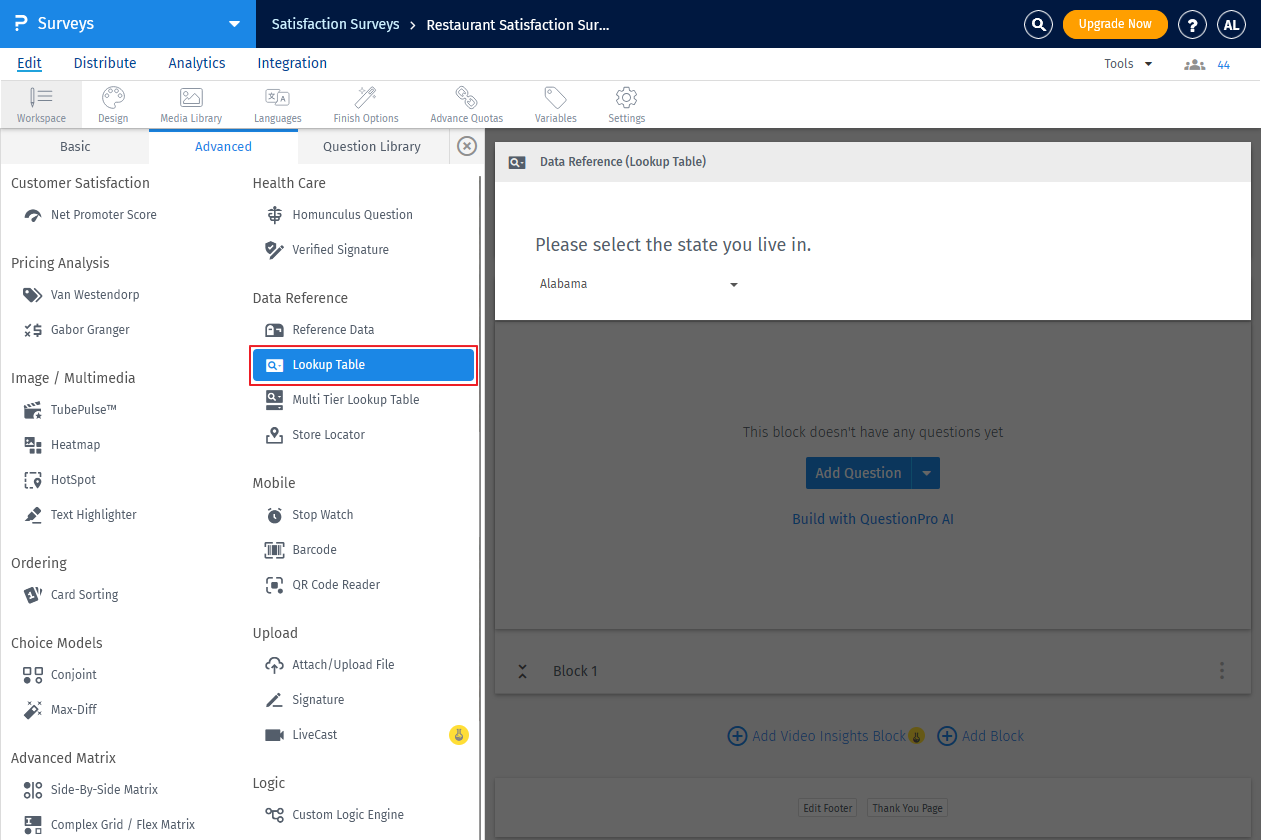This screenshot has height=840, width=1261.
Task: Close the question type panel
Action: 467,147
